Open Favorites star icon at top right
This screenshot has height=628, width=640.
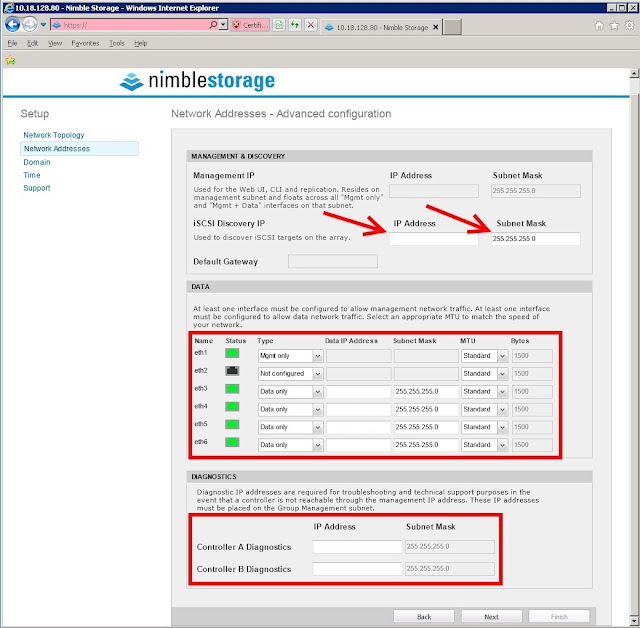coord(614,26)
